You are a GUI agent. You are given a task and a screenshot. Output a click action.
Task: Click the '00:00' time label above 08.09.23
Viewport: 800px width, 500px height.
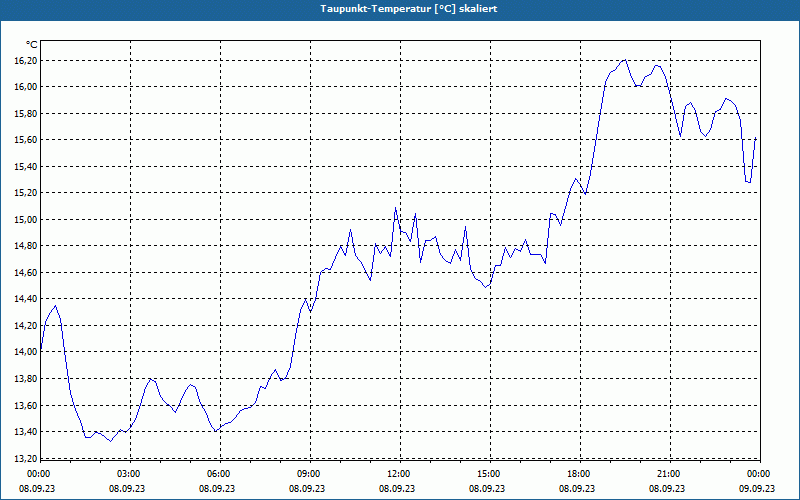coord(38,474)
